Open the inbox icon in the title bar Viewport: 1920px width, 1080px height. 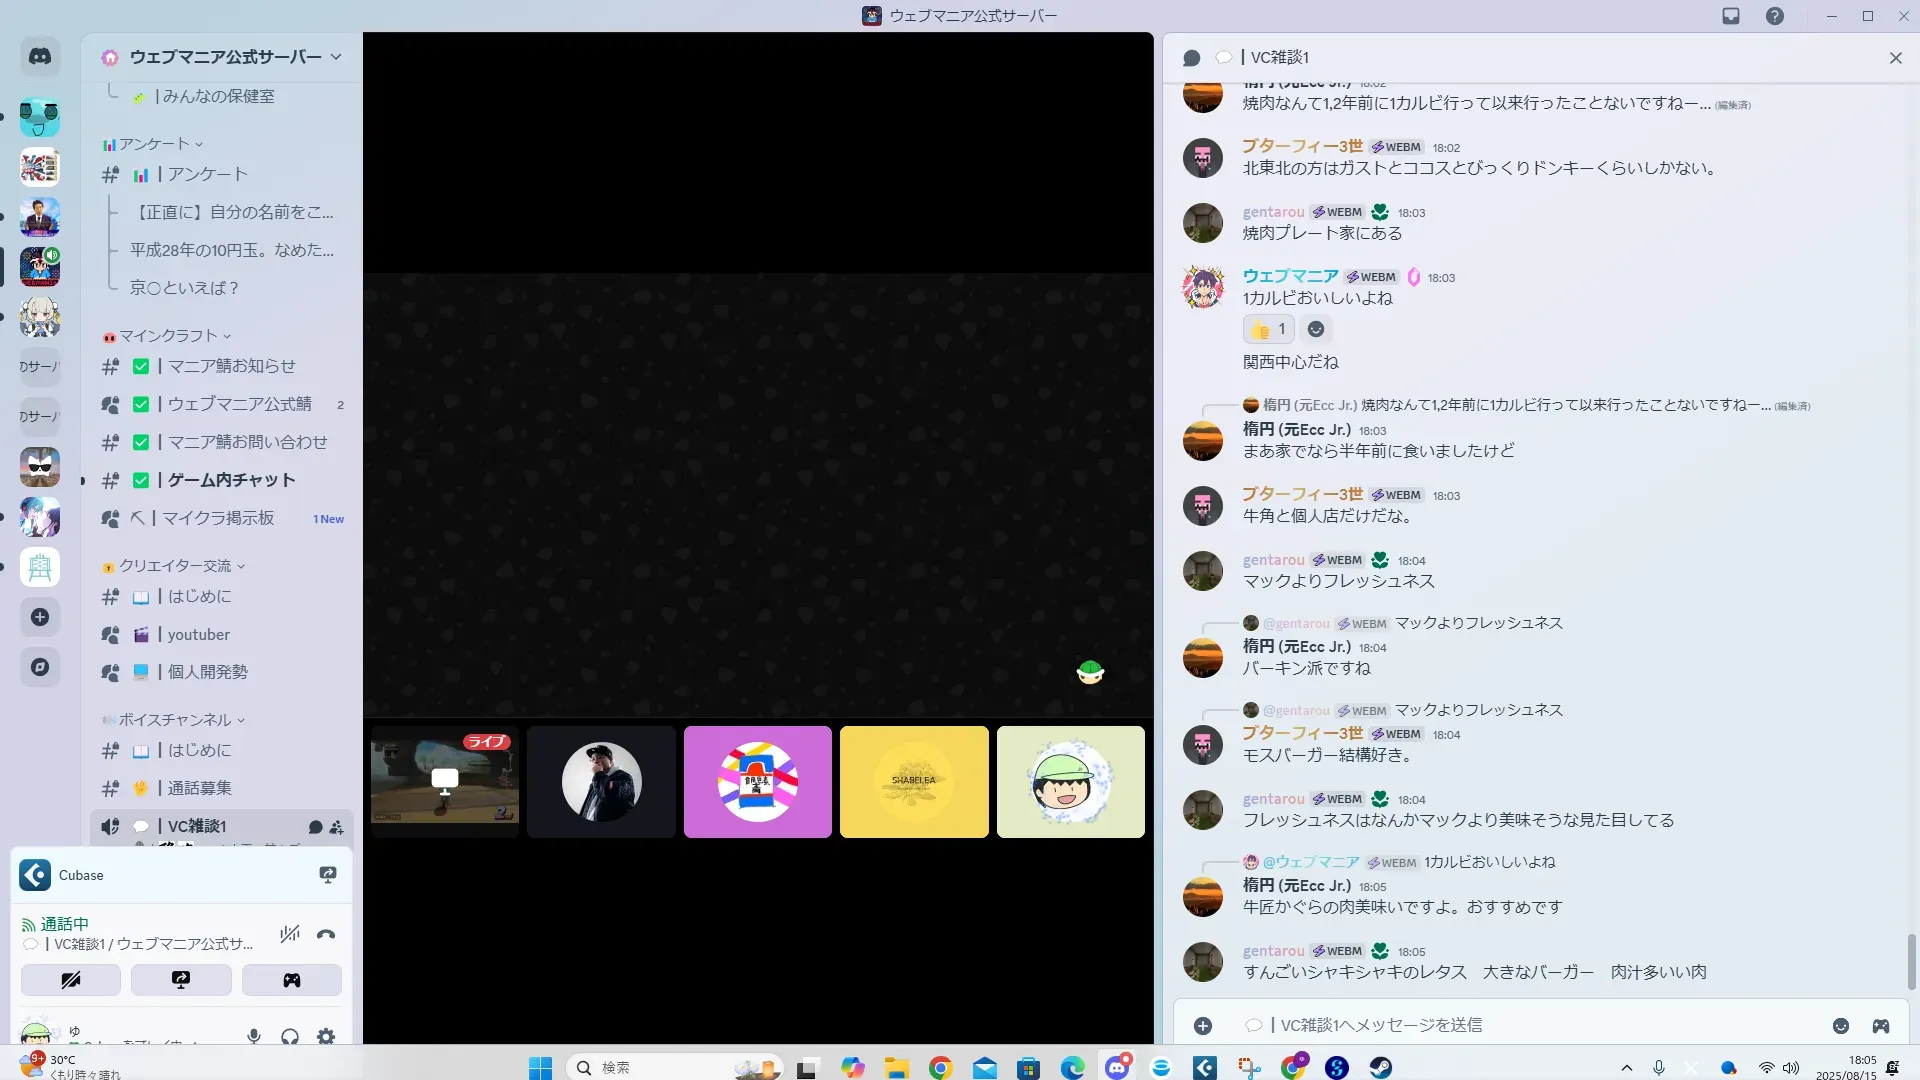(1731, 16)
